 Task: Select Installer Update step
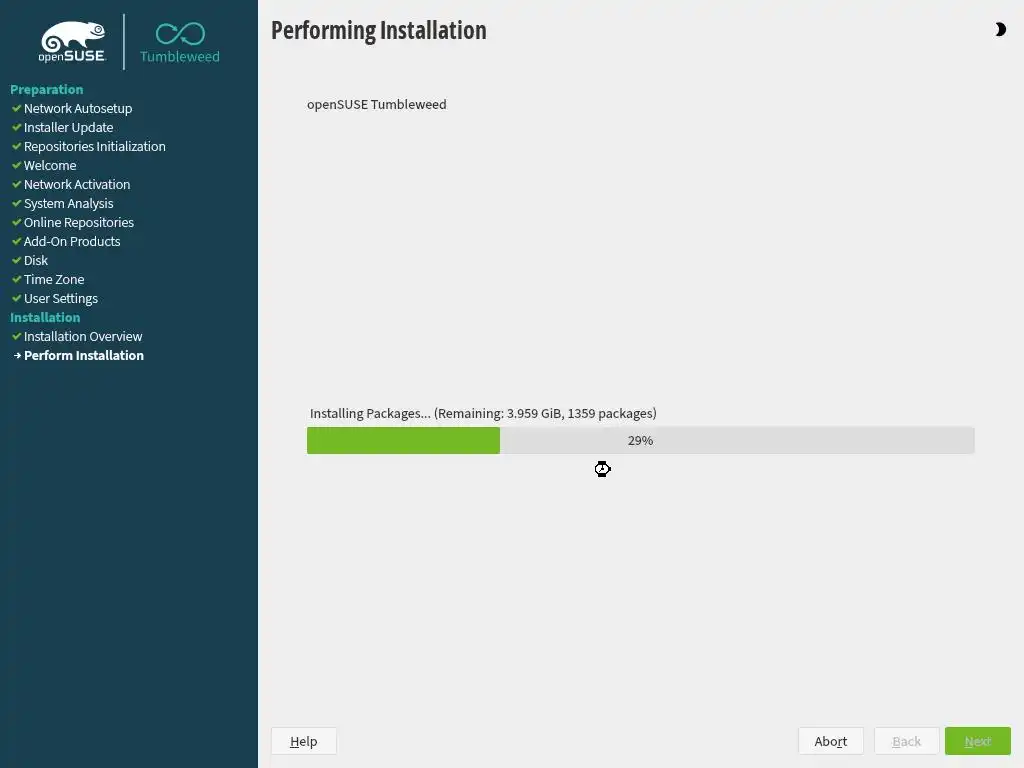tap(69, 127)
